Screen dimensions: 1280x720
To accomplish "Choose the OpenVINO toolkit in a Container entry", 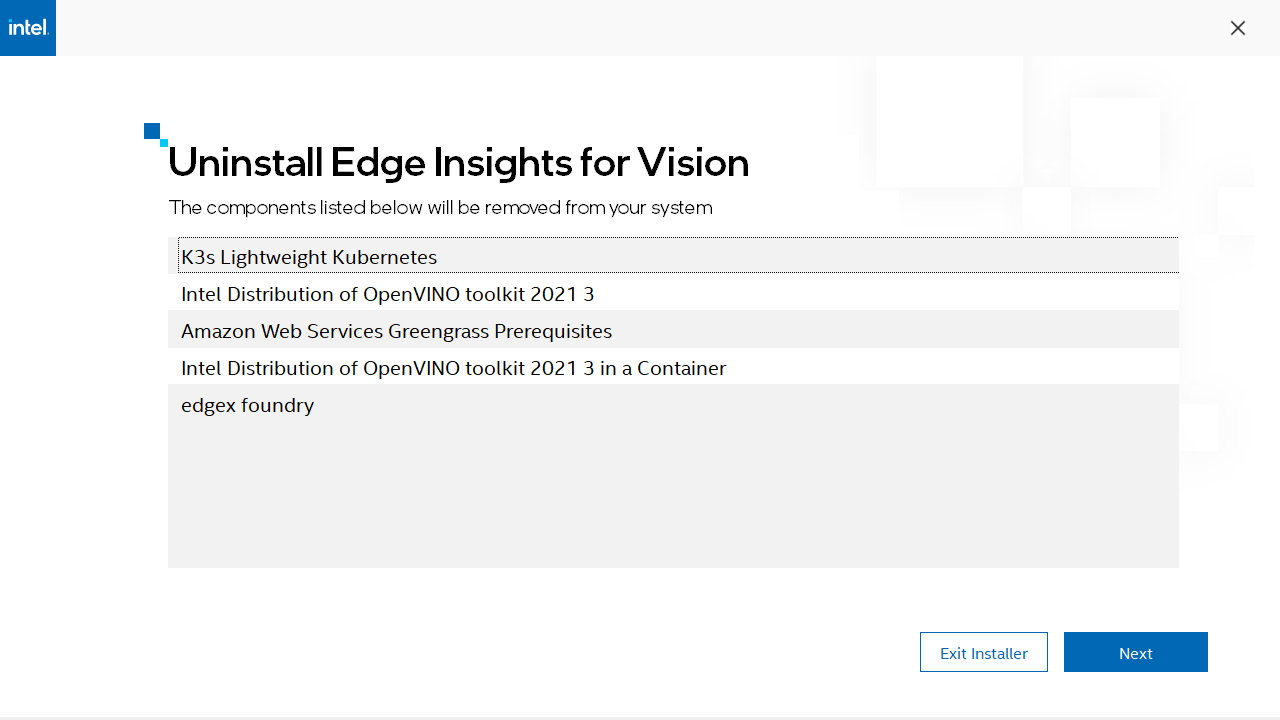I will coord(453,368).
